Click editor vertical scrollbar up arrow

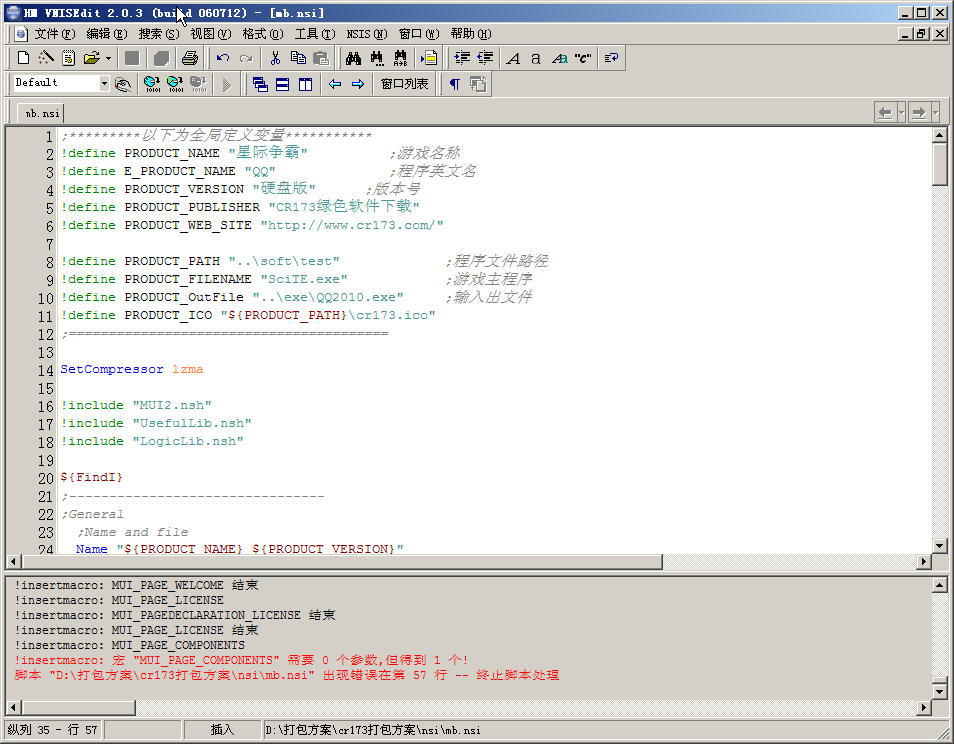[x=939, y=135]
